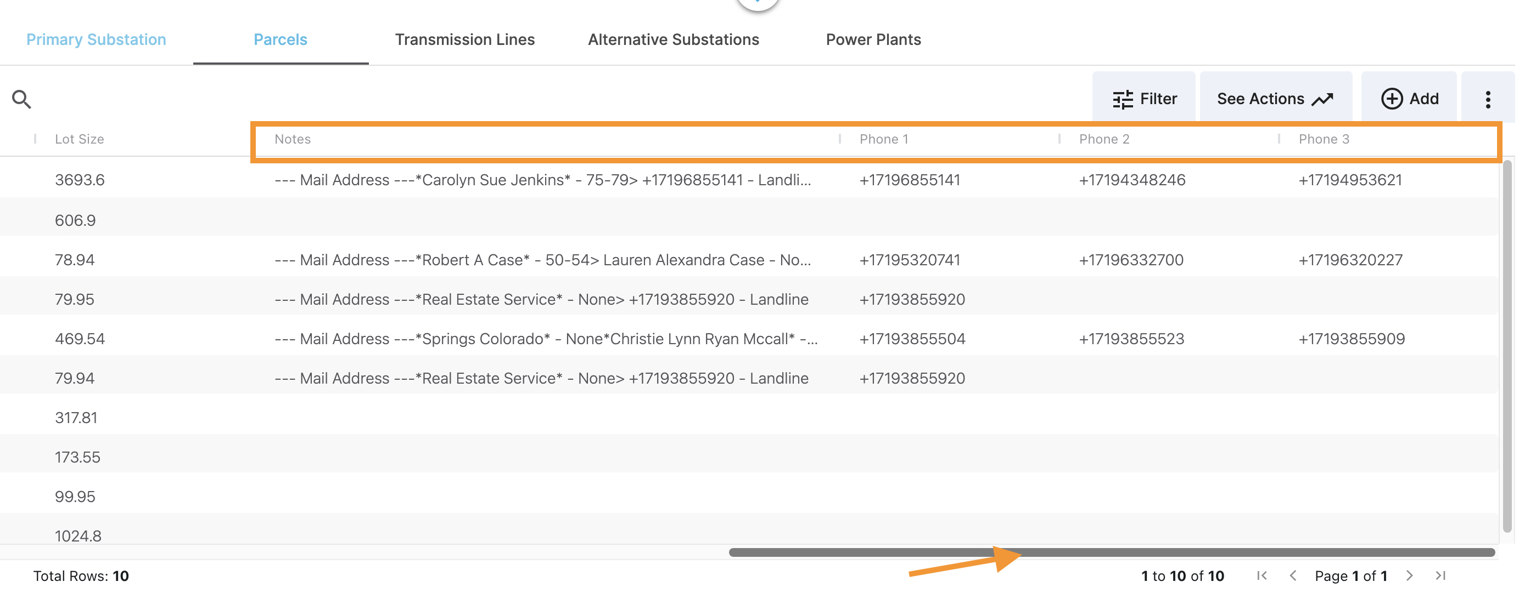The height and width of the screenshot is (593, 1536).
Task: Open the Parcels tab
Action: pos(280,39)
